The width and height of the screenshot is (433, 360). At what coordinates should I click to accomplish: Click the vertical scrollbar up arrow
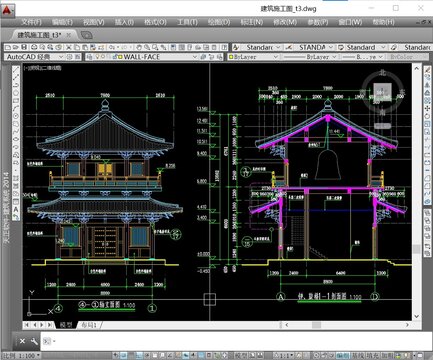pyautogui.click(x=417, y=68)
